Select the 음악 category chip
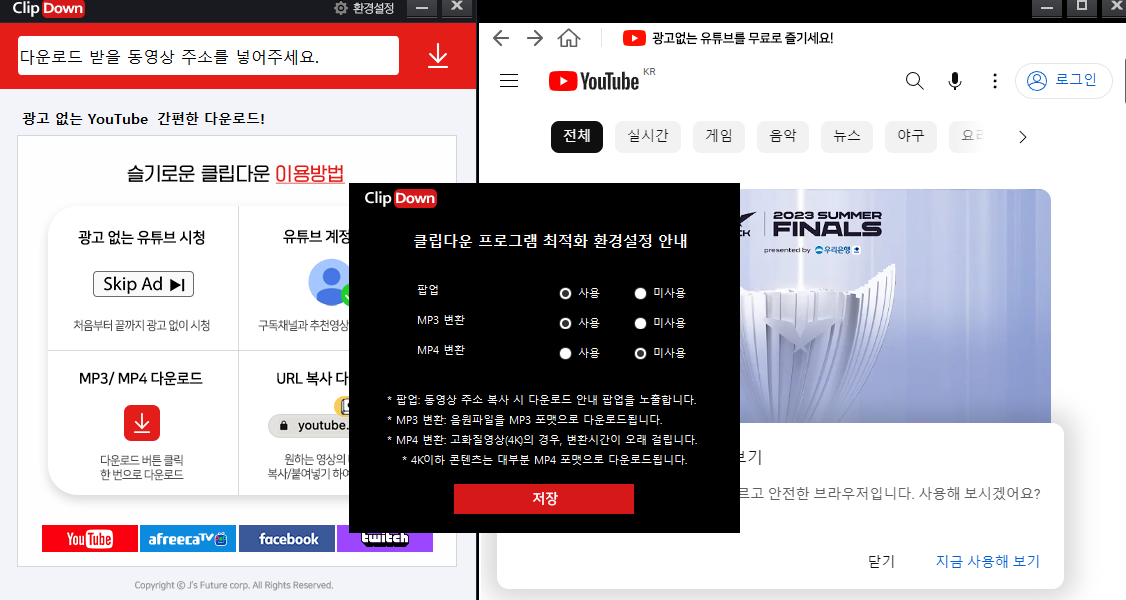The image size is (1126, 600). click(783, 136)
